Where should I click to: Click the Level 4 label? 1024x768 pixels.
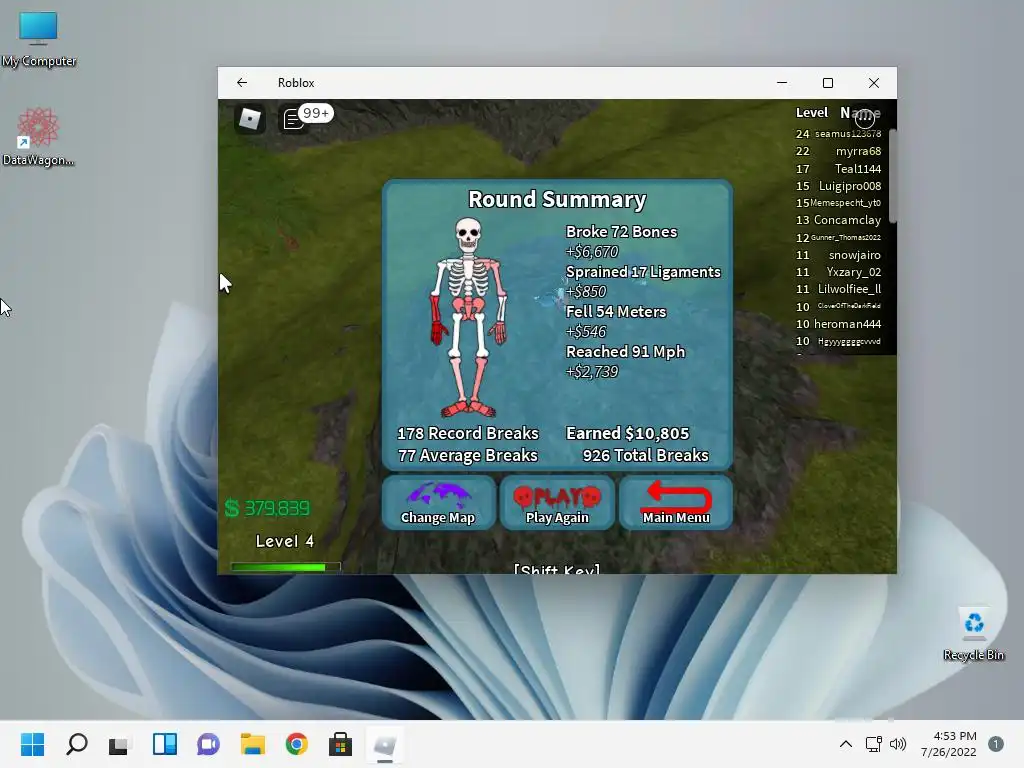285,541
